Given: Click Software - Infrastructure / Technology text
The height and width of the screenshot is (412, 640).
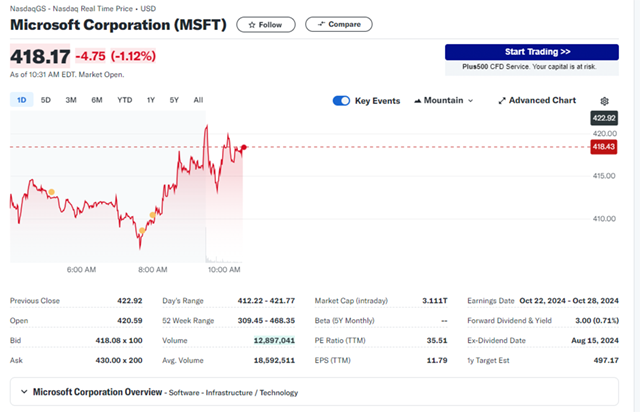Looking at the screenshot, I should (233, 393).
